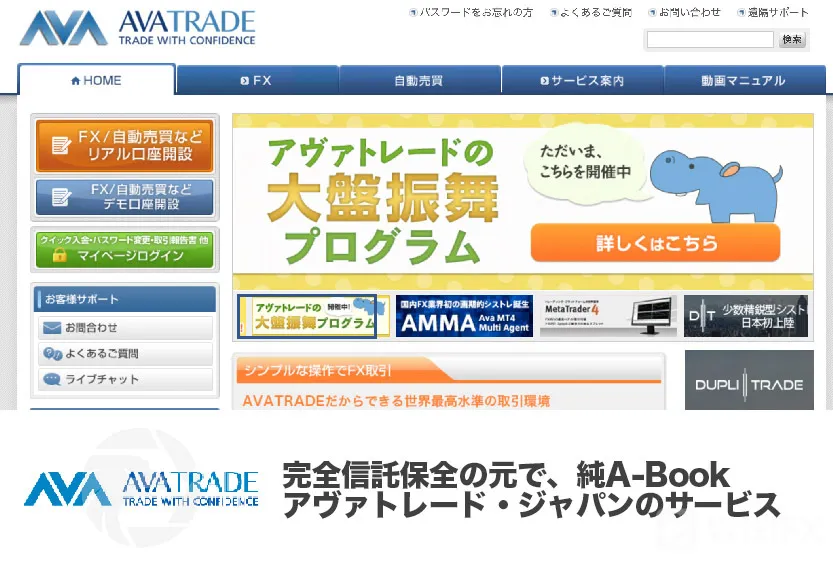Click the arrow icon beside サービス案内
The height and width of the screenshot is (568, 833).
(545, 81)
